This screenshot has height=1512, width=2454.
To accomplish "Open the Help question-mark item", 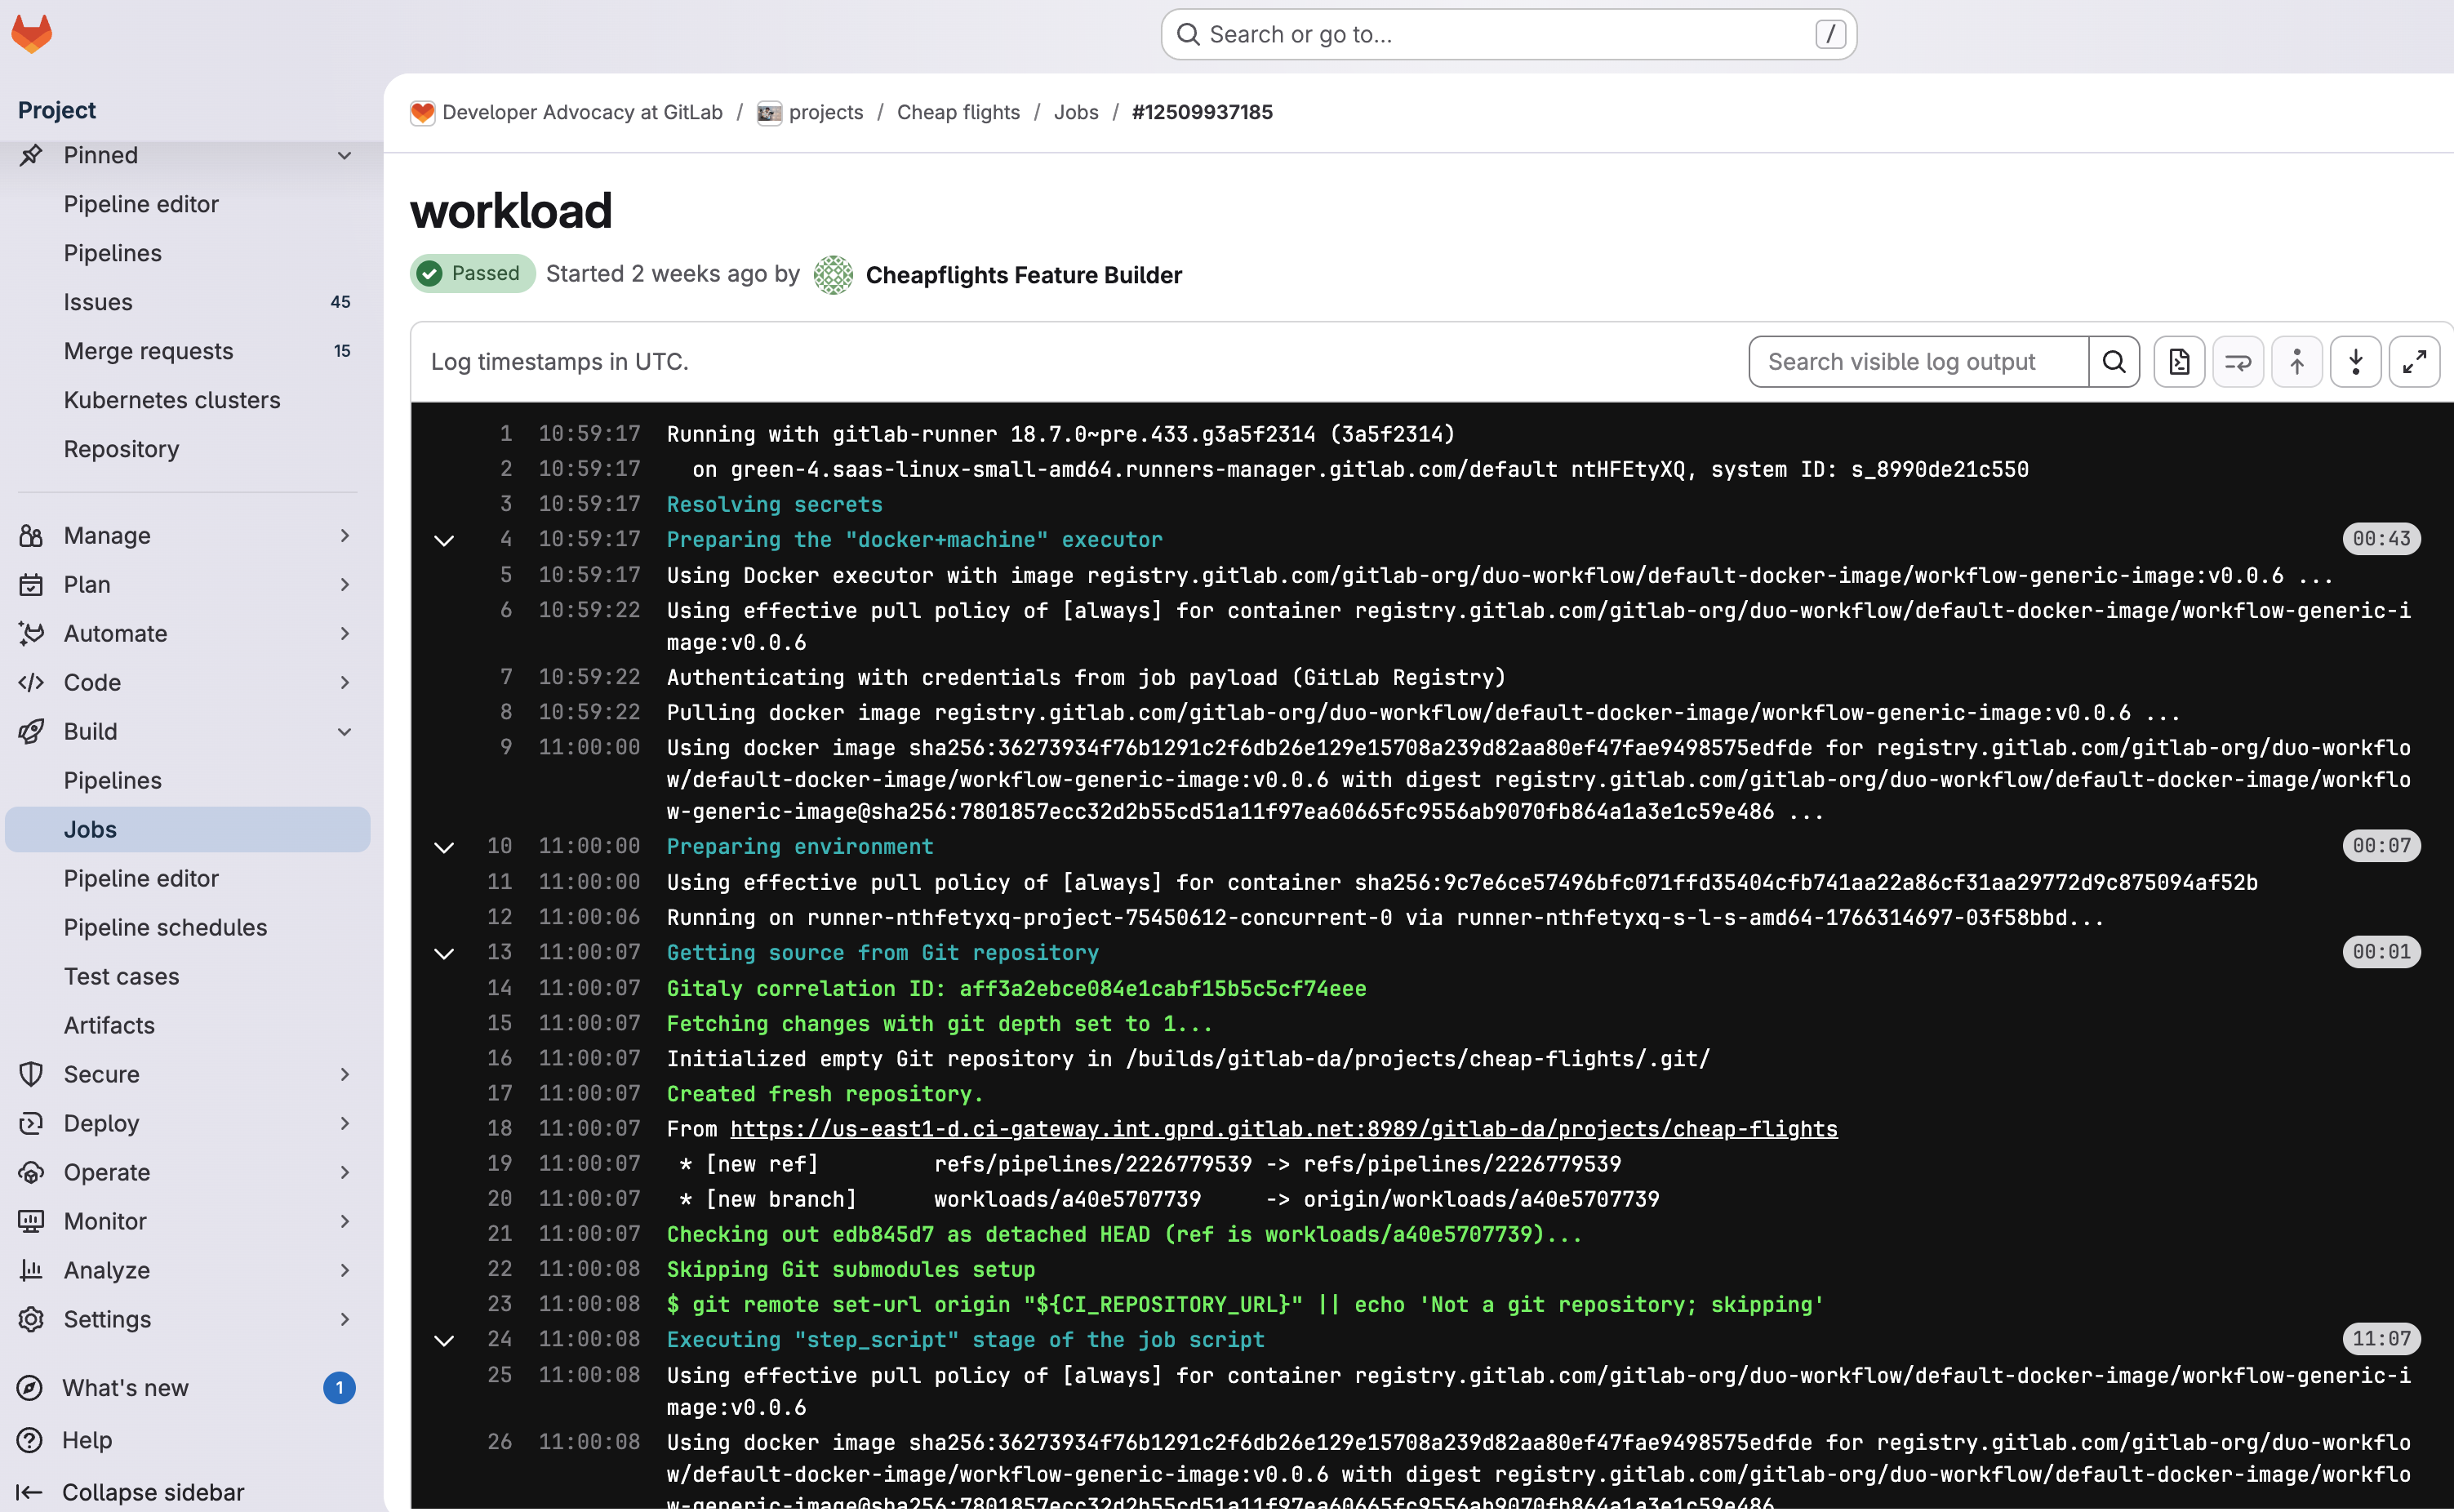I will (x=30, y=1440).
